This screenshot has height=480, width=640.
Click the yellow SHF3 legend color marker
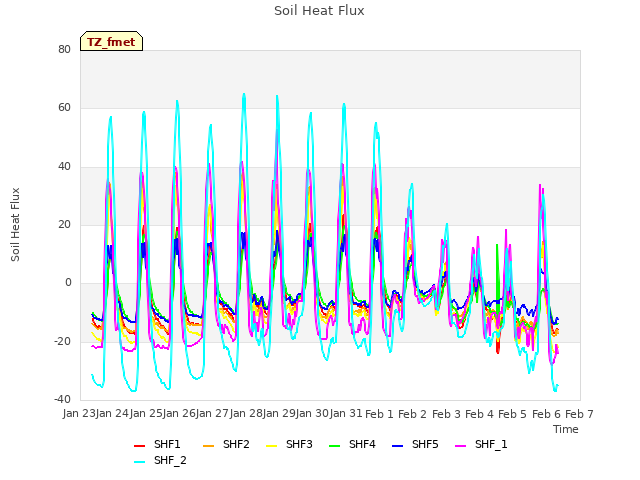coord(271,446)
